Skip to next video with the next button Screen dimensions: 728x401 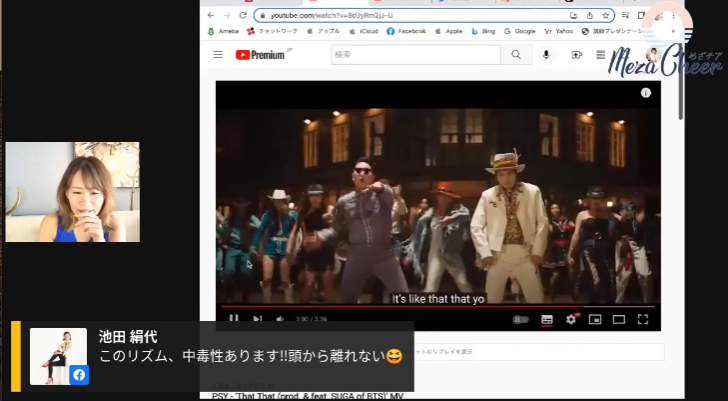[x=257, y=319]
